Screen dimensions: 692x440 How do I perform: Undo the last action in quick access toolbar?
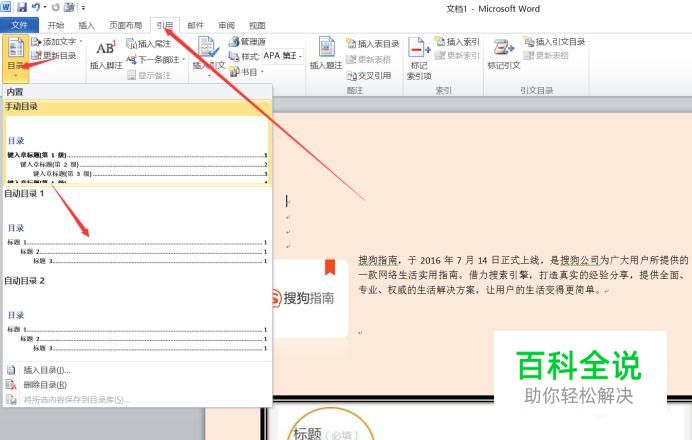tap(36, 7)
